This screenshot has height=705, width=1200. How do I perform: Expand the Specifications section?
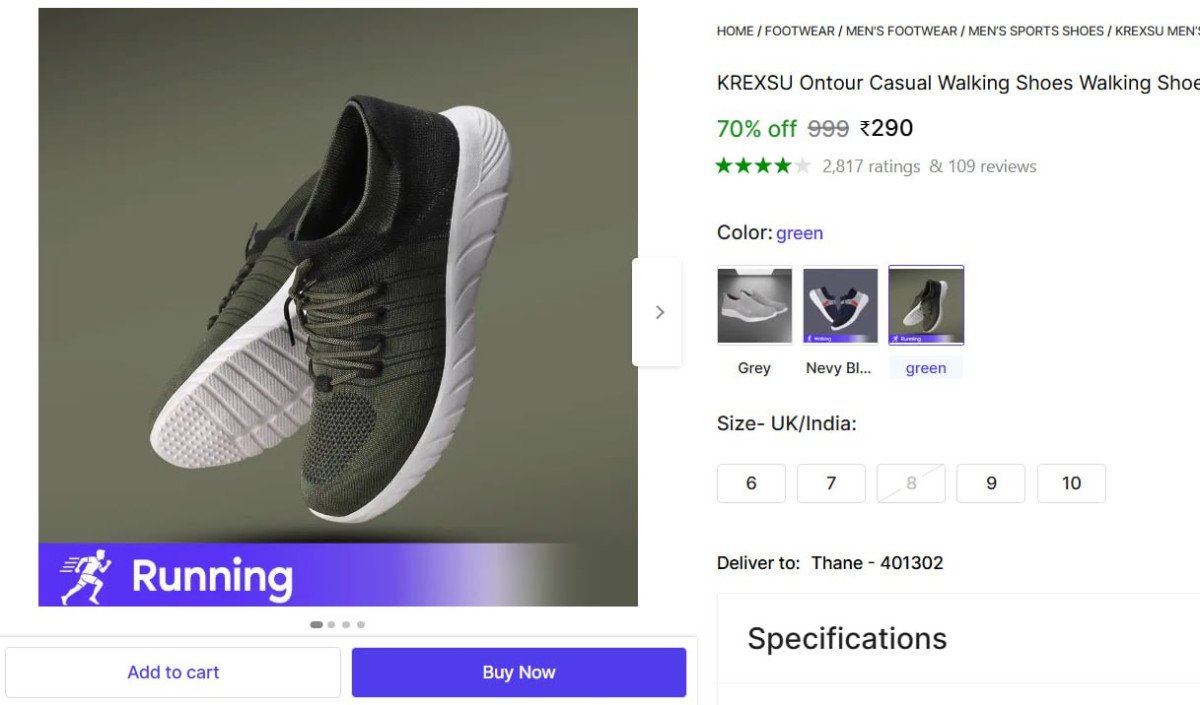coord(847,638)
